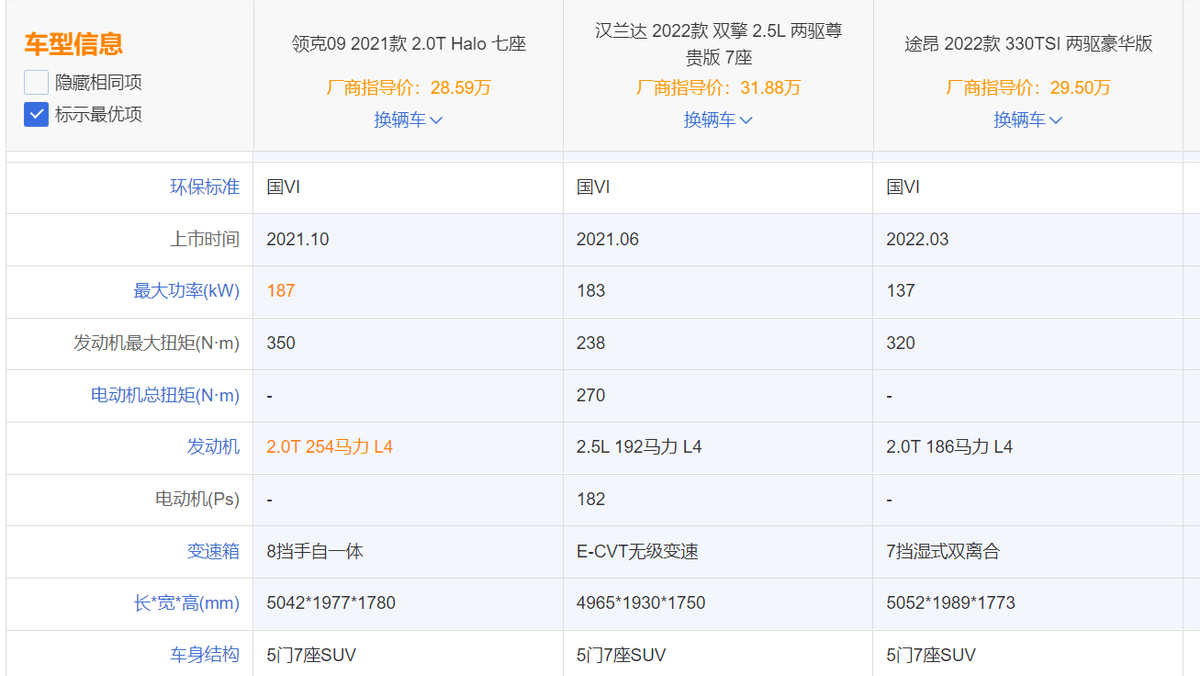Screen dimensions: 1200x676
Task: Select the 最大功率(kW) row label
Action: (186, 291)
